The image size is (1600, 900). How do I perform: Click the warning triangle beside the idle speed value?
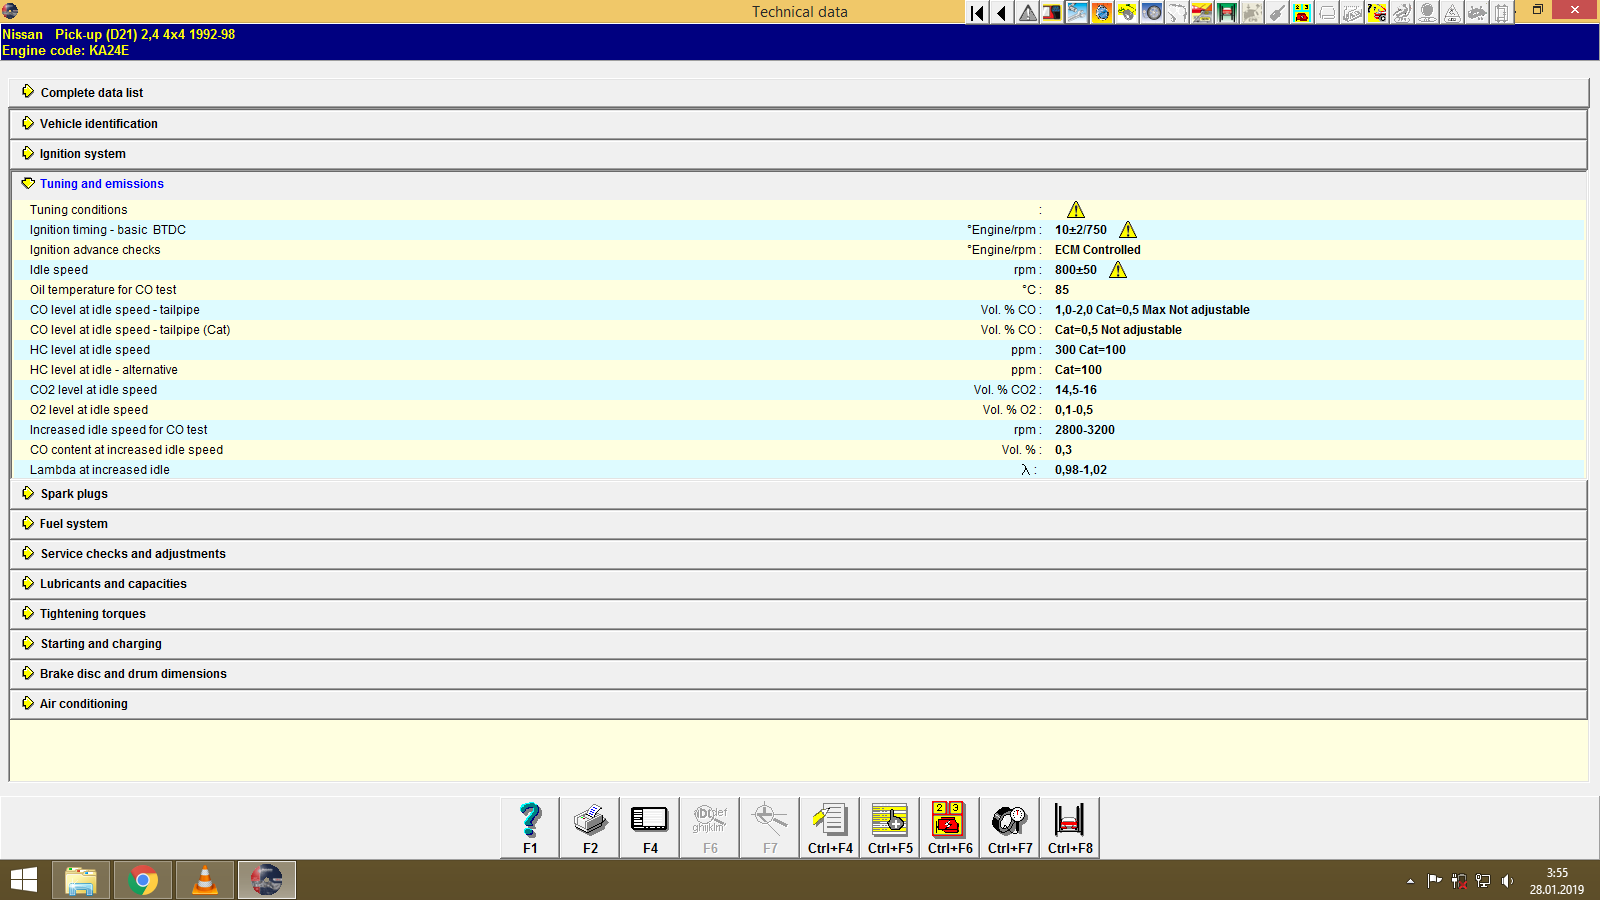(1118, 269)
